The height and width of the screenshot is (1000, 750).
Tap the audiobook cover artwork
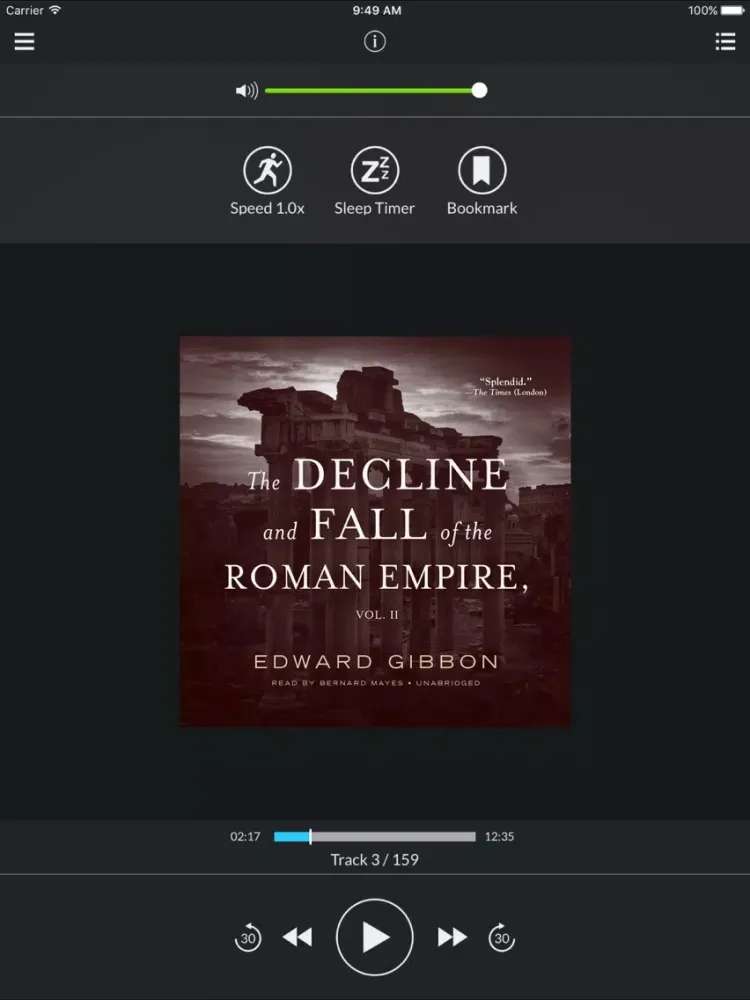pyautogui.click(x=375, y=532)
